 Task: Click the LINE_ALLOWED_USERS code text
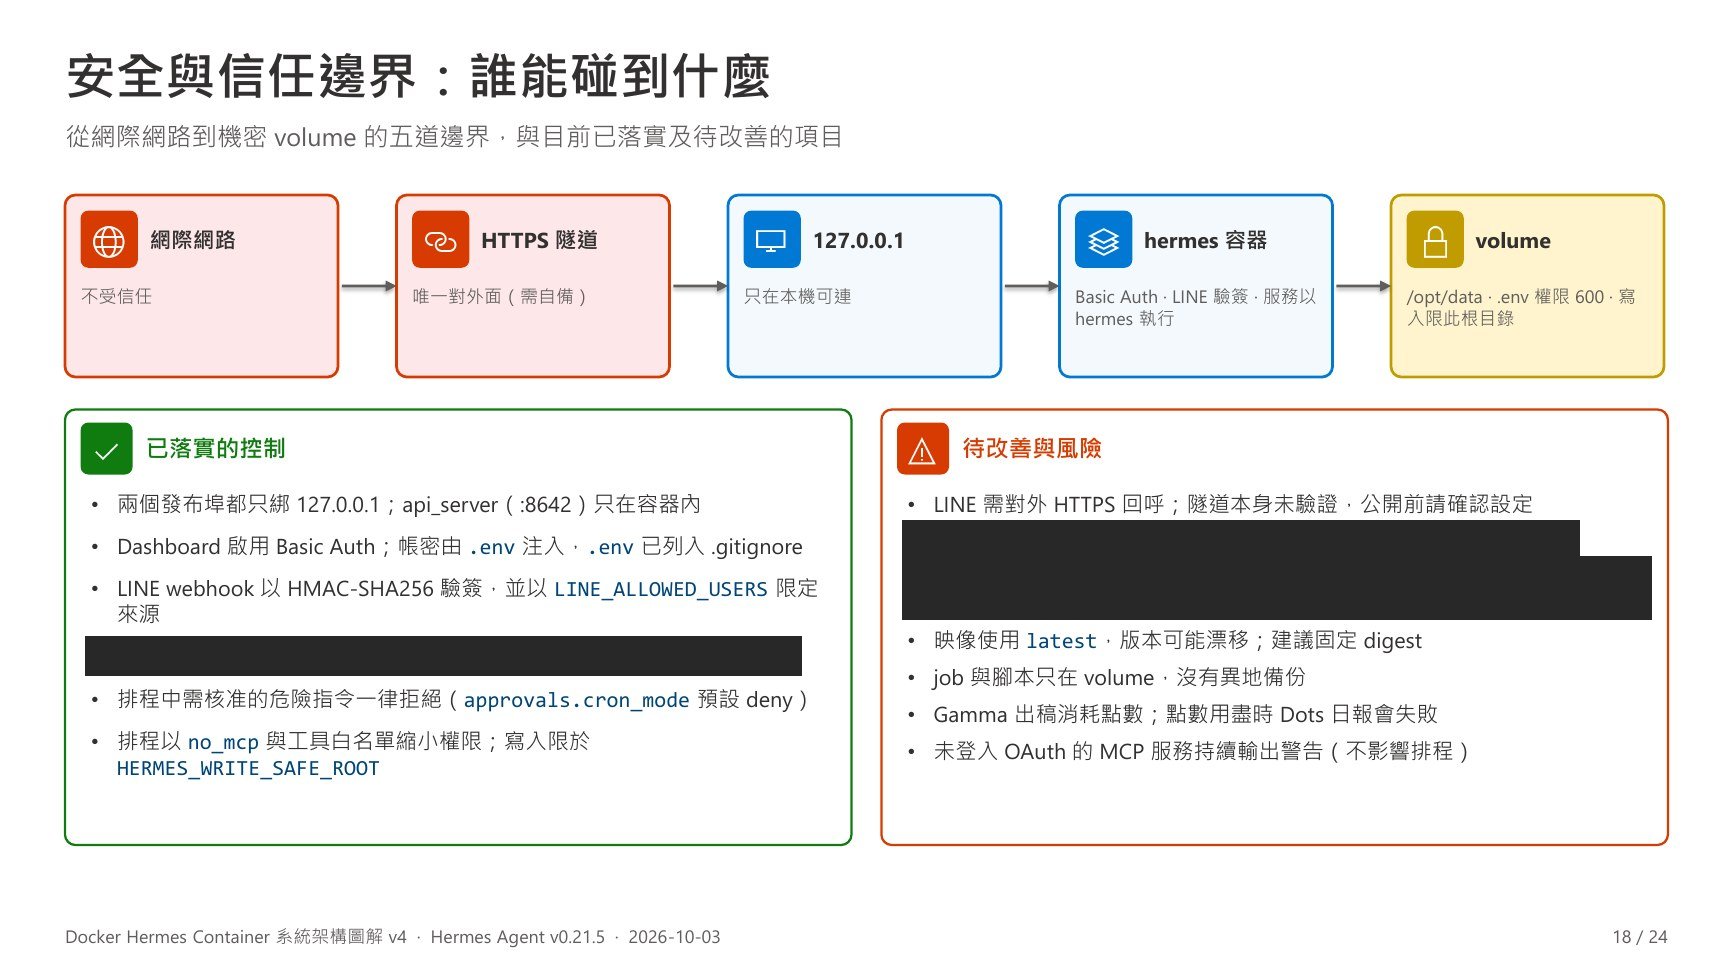click(x=660, y=589)
